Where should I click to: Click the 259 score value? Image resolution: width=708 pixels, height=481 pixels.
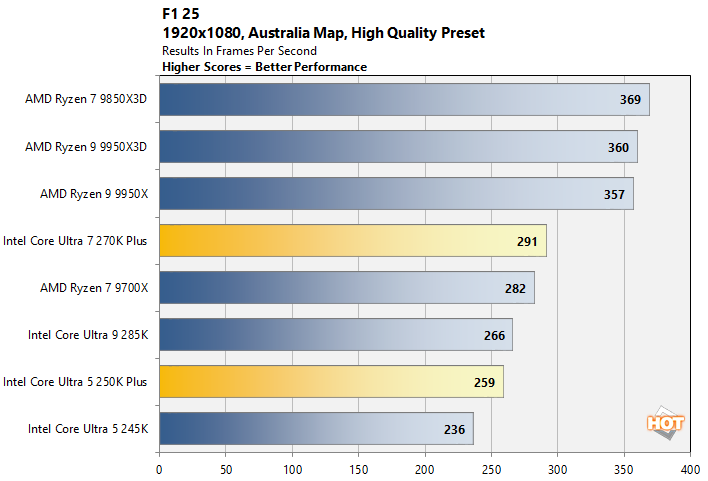pyautogui.click(x=484, y=383)
